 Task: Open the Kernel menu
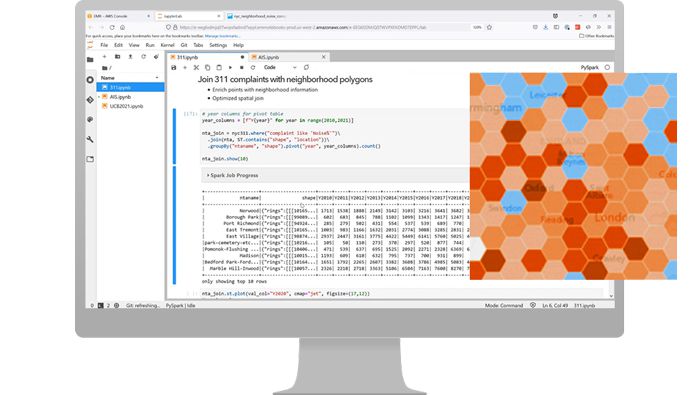(x=167, y=45)
